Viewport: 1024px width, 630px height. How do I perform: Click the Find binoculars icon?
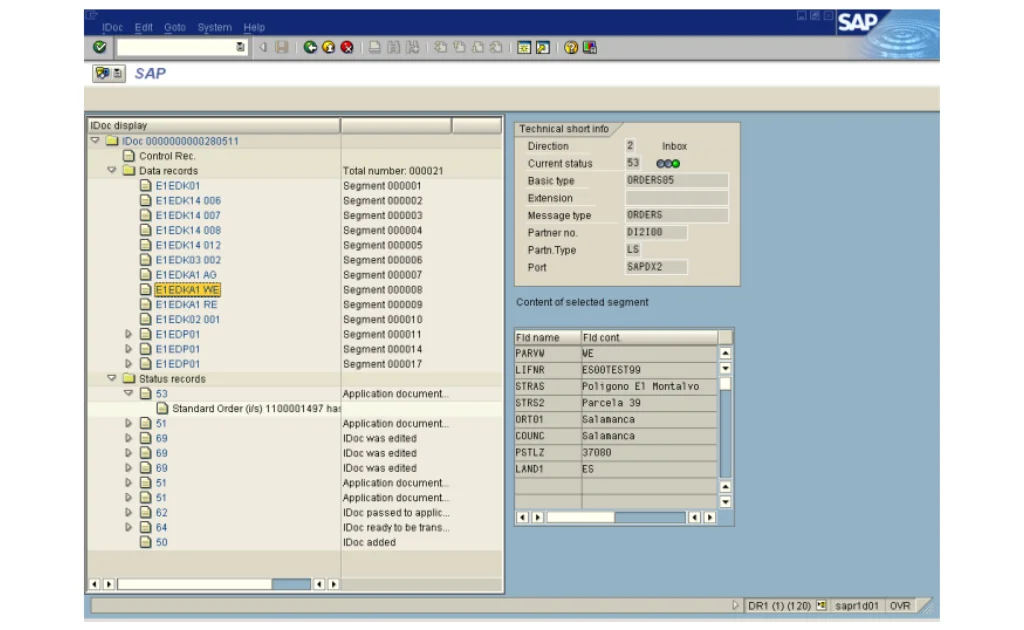(x=393, y=47)
